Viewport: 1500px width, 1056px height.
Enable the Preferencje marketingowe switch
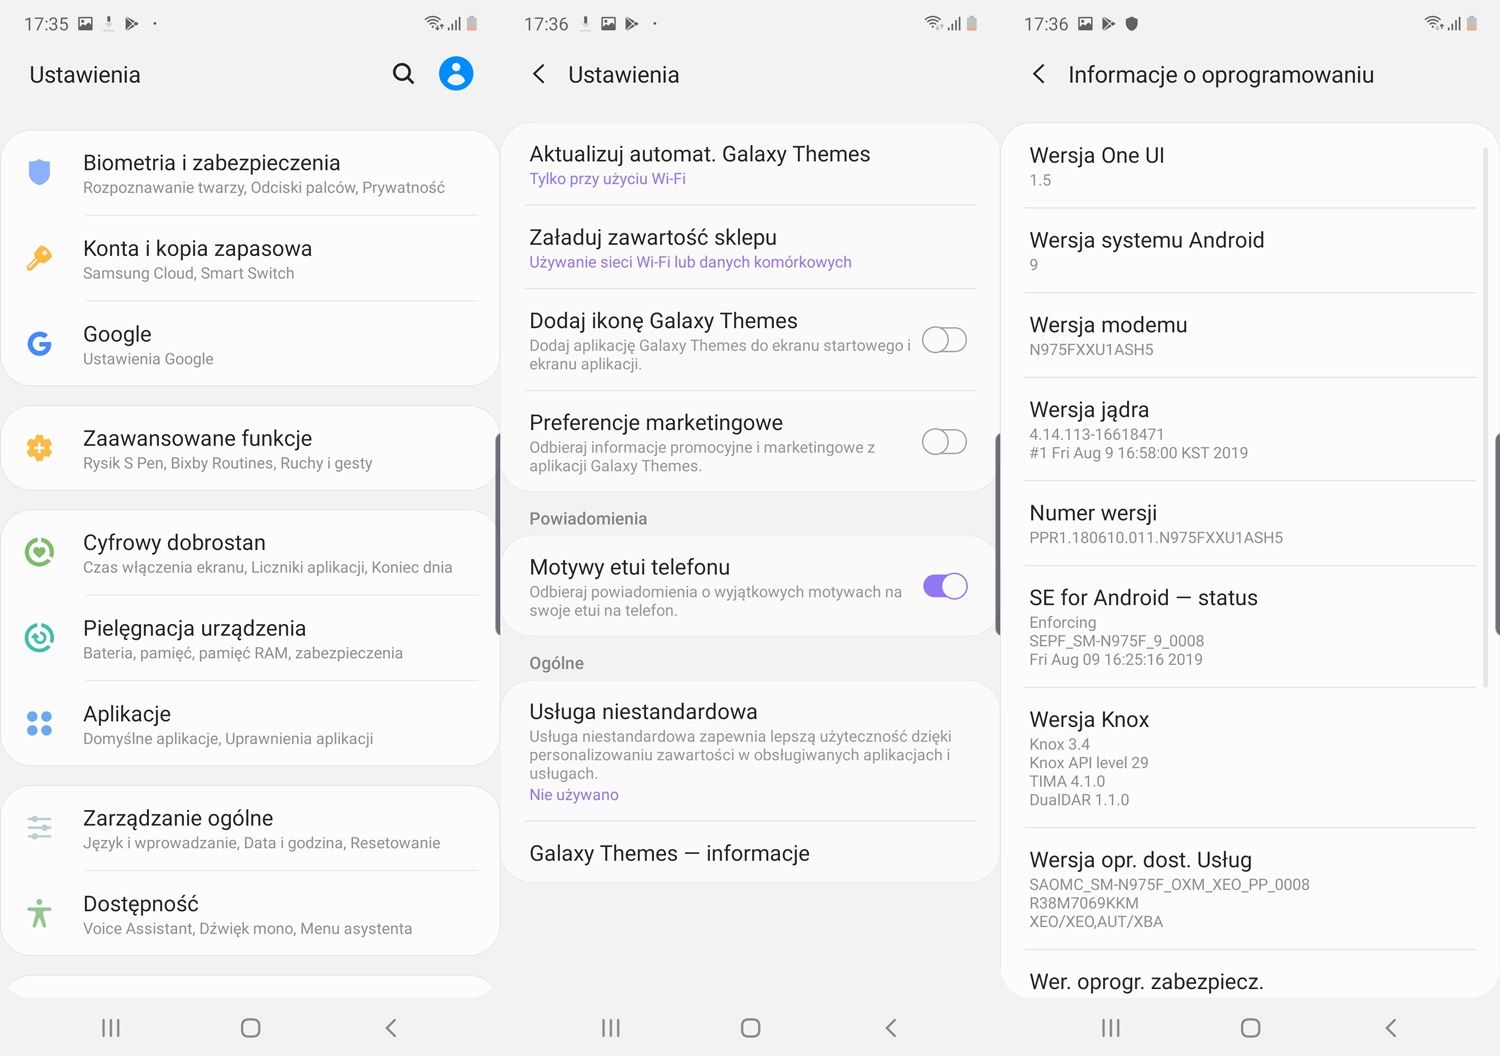tap(944, 442)
